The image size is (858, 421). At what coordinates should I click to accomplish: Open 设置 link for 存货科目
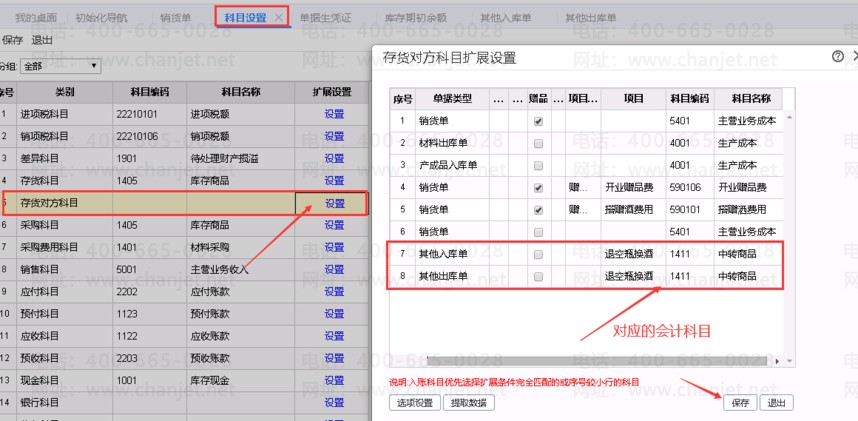point(334,181)
